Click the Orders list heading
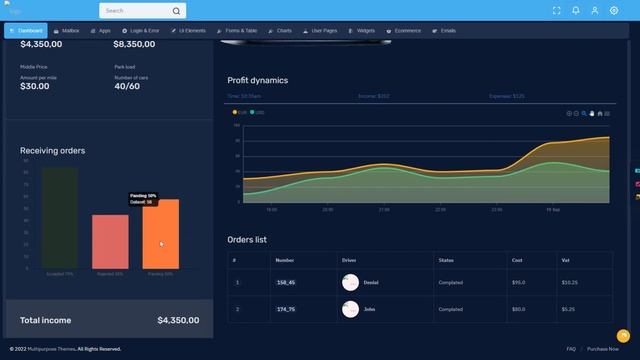Viewport: 640px width, 360px height. click(247, 240)
